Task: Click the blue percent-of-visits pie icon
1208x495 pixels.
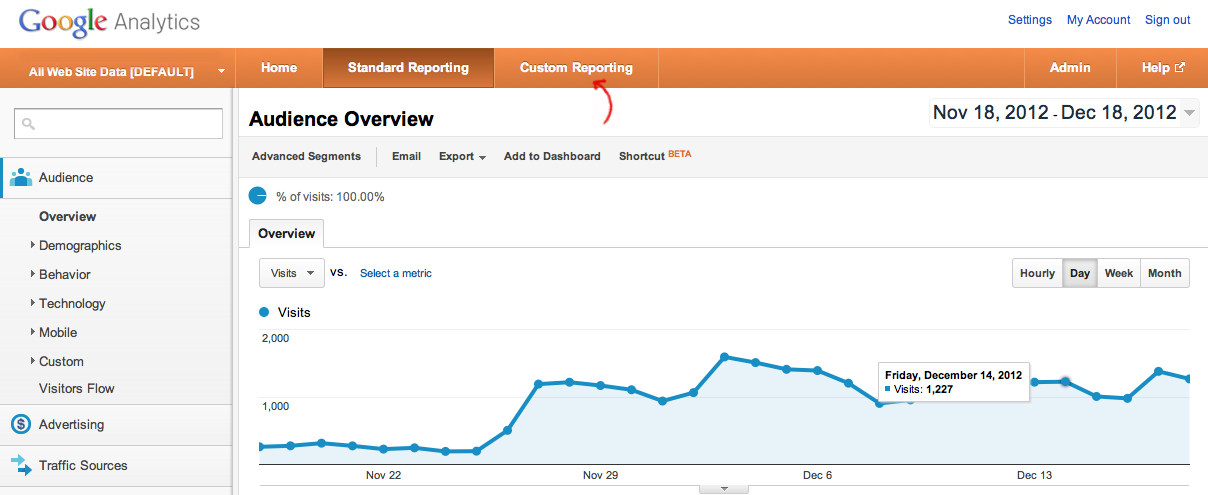Action: pyautogui.click(x=257, y=196)
